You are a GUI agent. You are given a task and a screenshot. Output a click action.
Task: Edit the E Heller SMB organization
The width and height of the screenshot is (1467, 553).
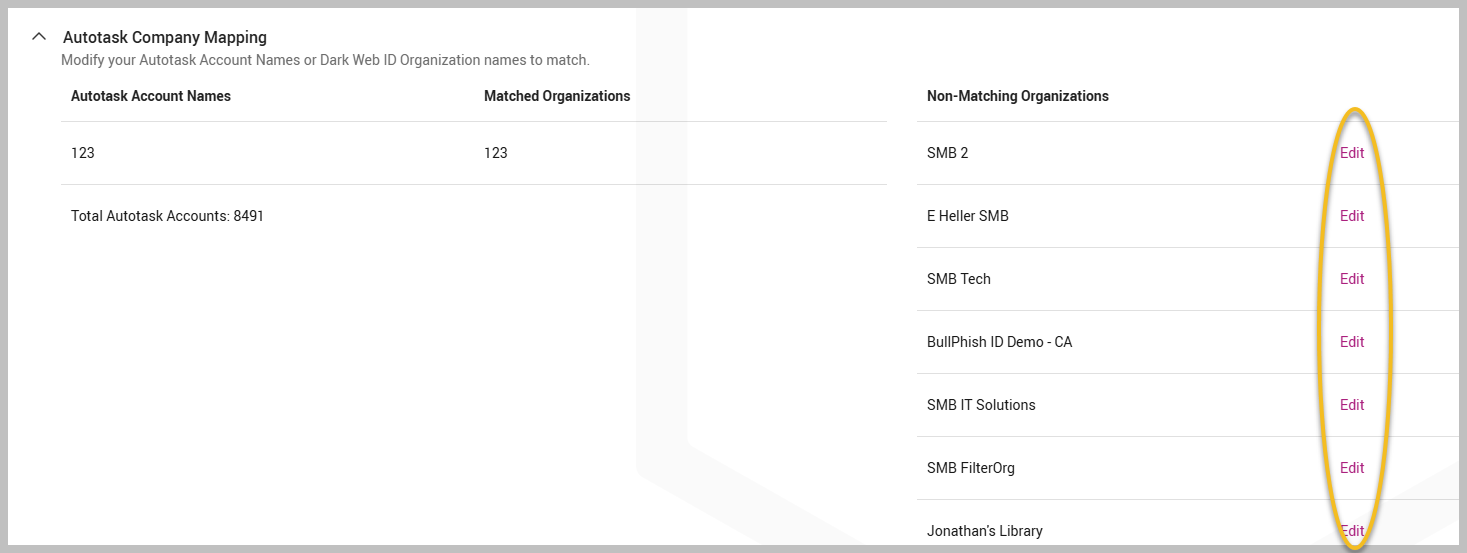tap(1351, 216)
